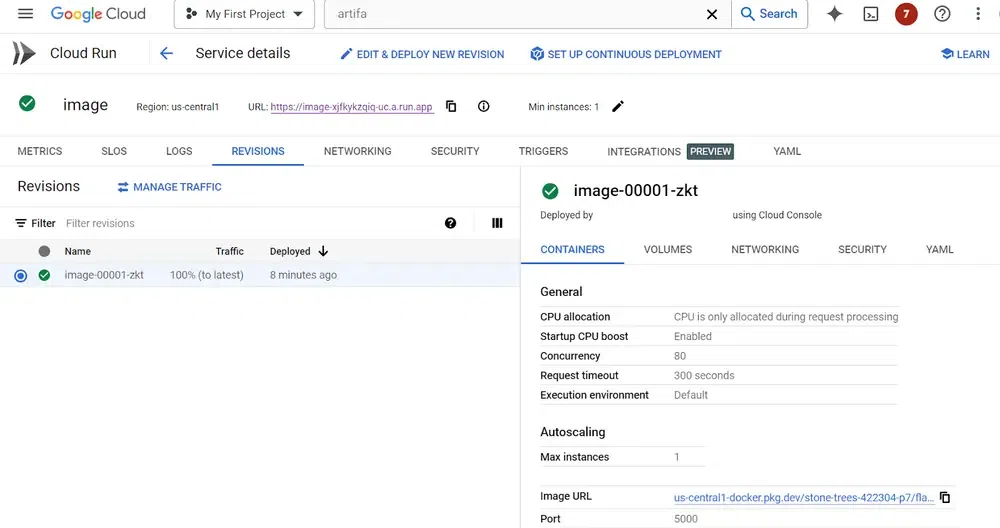Copy the service URL to clipboard
Screen dimensions: 1000x528
coord(451,106)
